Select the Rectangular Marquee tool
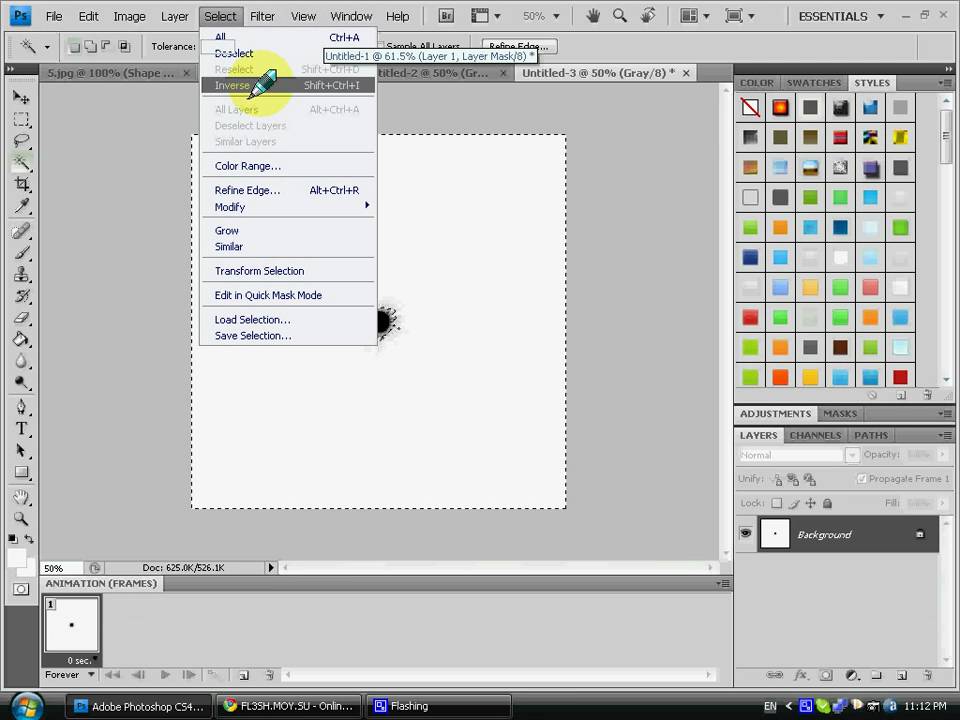 [x=21, y=119]
